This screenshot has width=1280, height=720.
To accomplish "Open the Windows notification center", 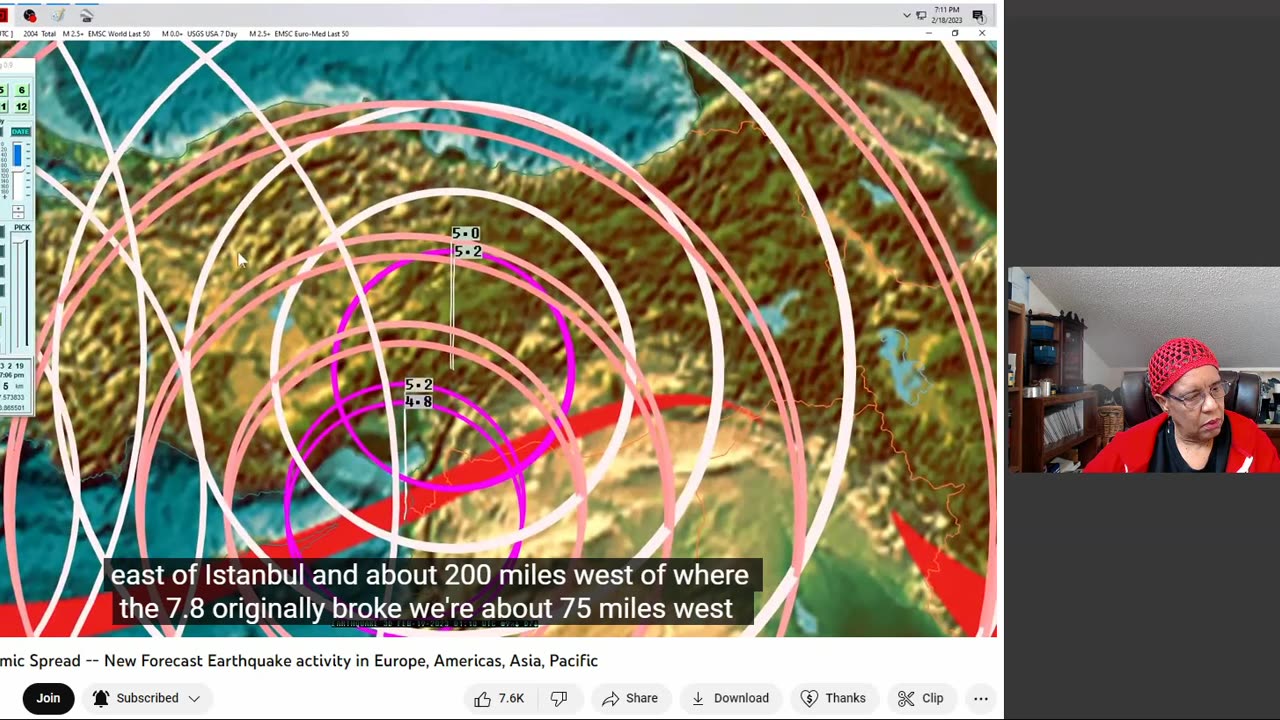I will [x=978, y=15].
